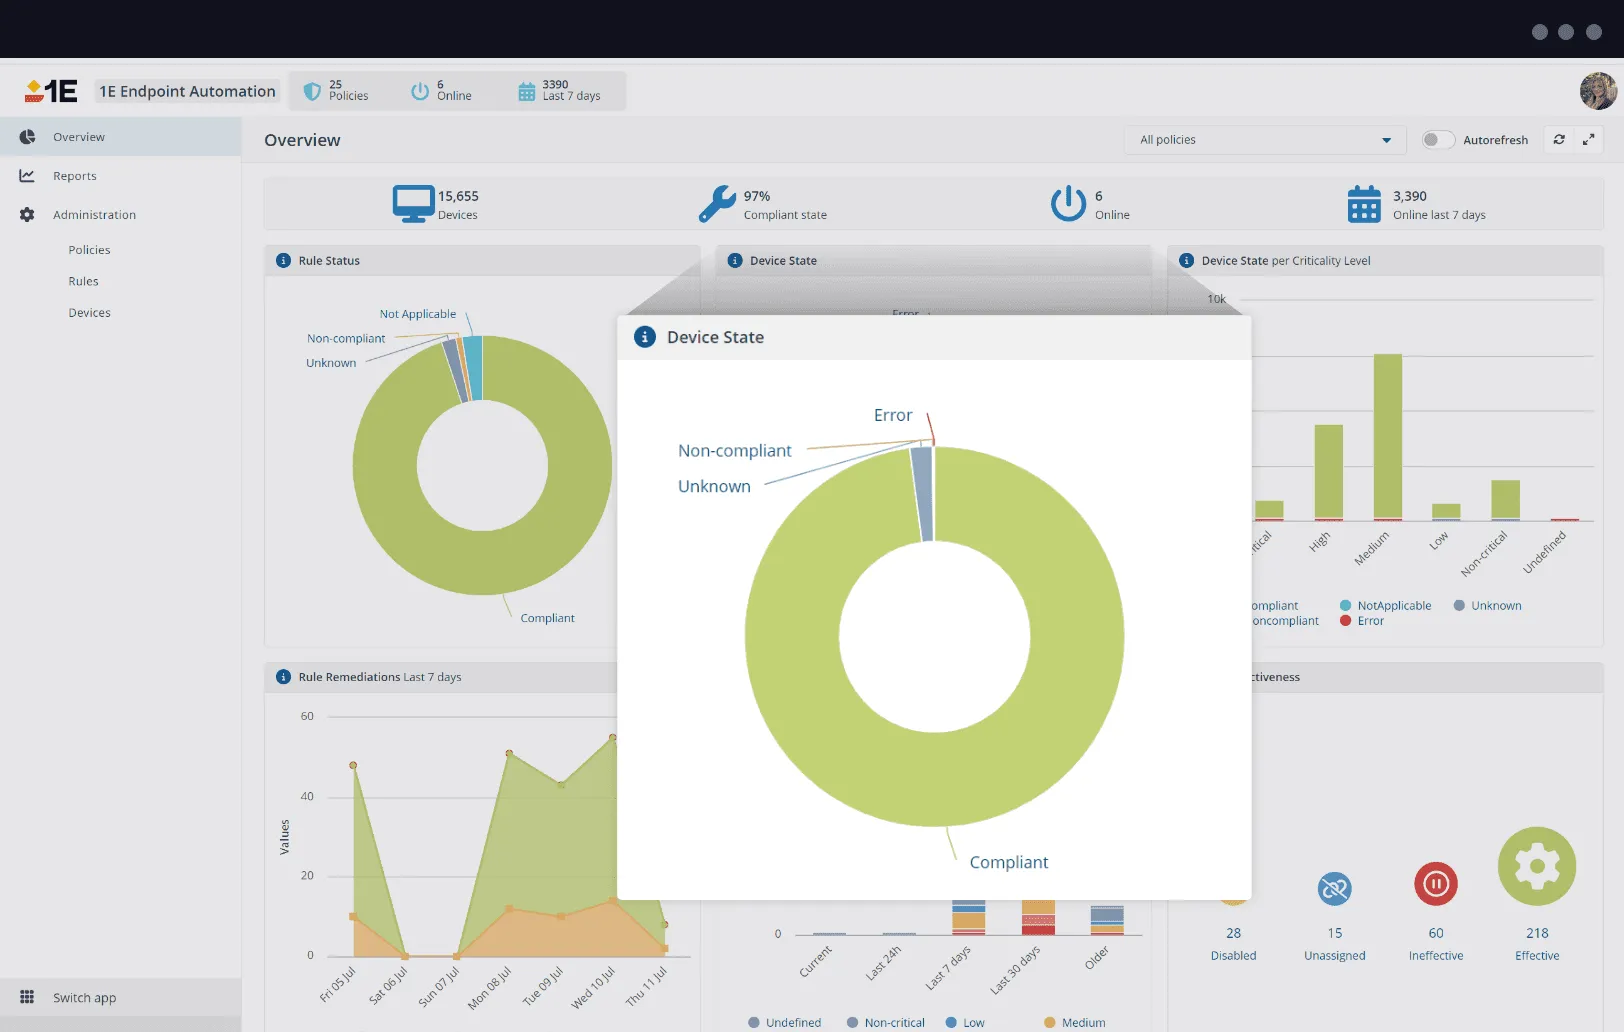Click the green Effective gear icon
The width and height of the screenshot is (1624, 1032).
click(1536, 867)
